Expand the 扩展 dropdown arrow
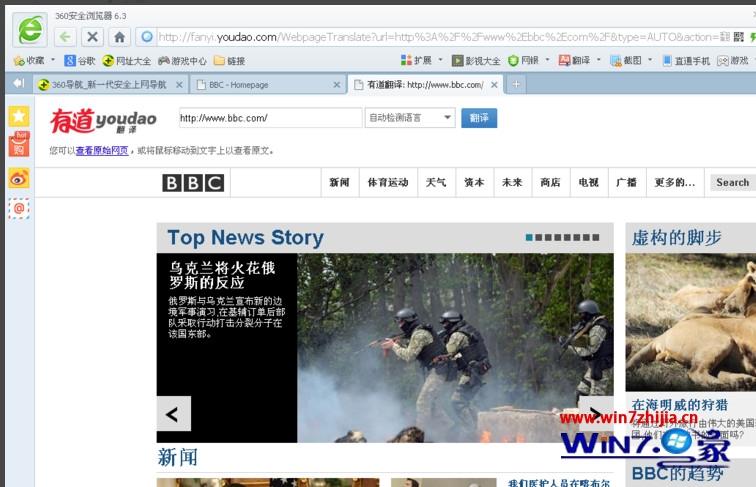The image size is (756, 487). click(440, 60)
